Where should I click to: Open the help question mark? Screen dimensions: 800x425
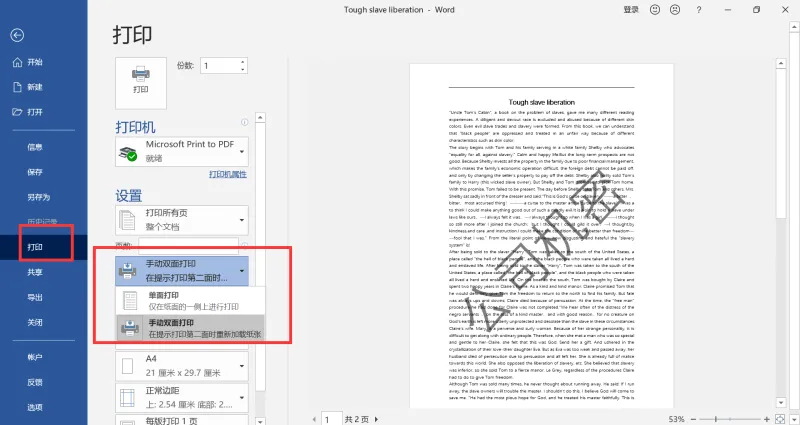698,10
